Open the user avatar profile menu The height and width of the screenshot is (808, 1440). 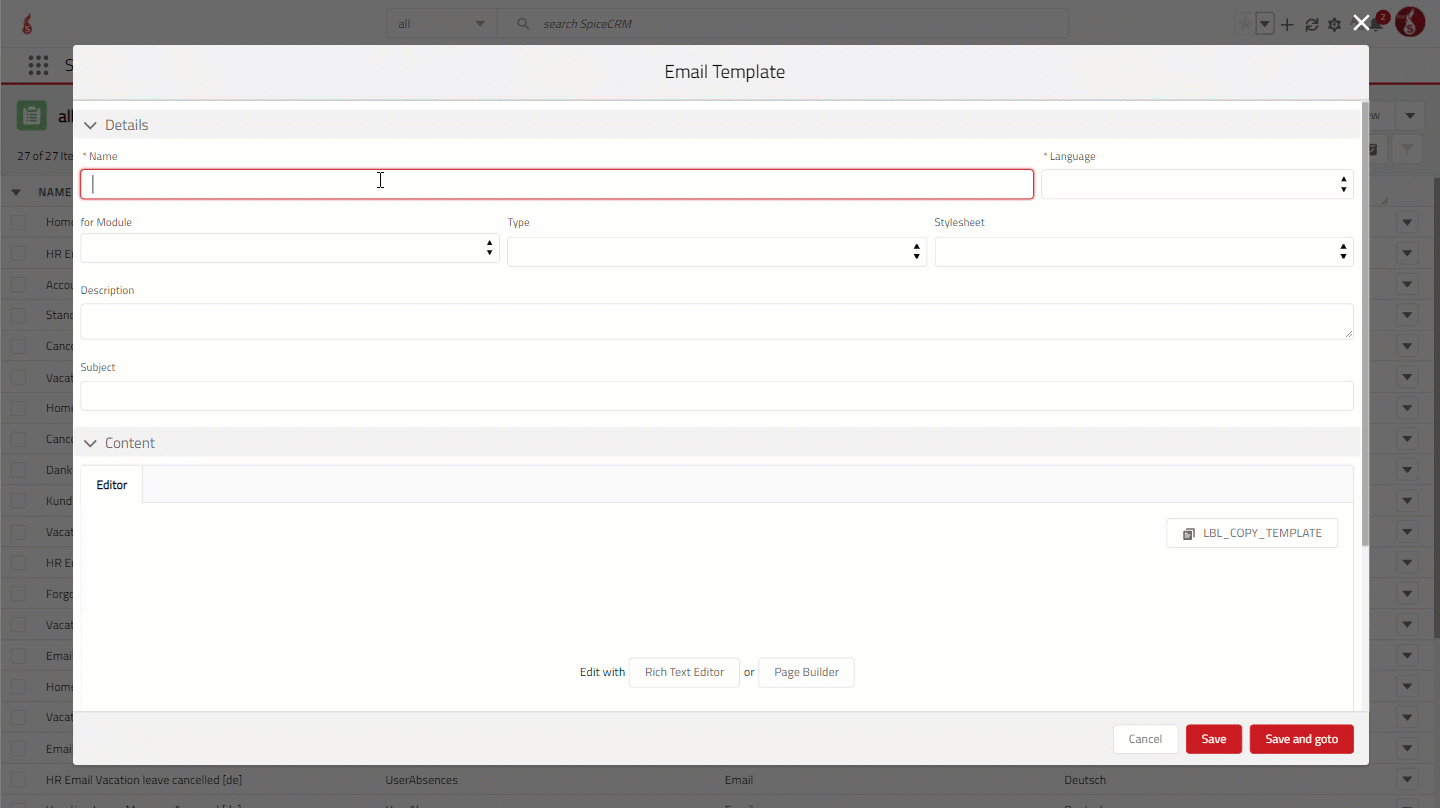point(1410,23)
